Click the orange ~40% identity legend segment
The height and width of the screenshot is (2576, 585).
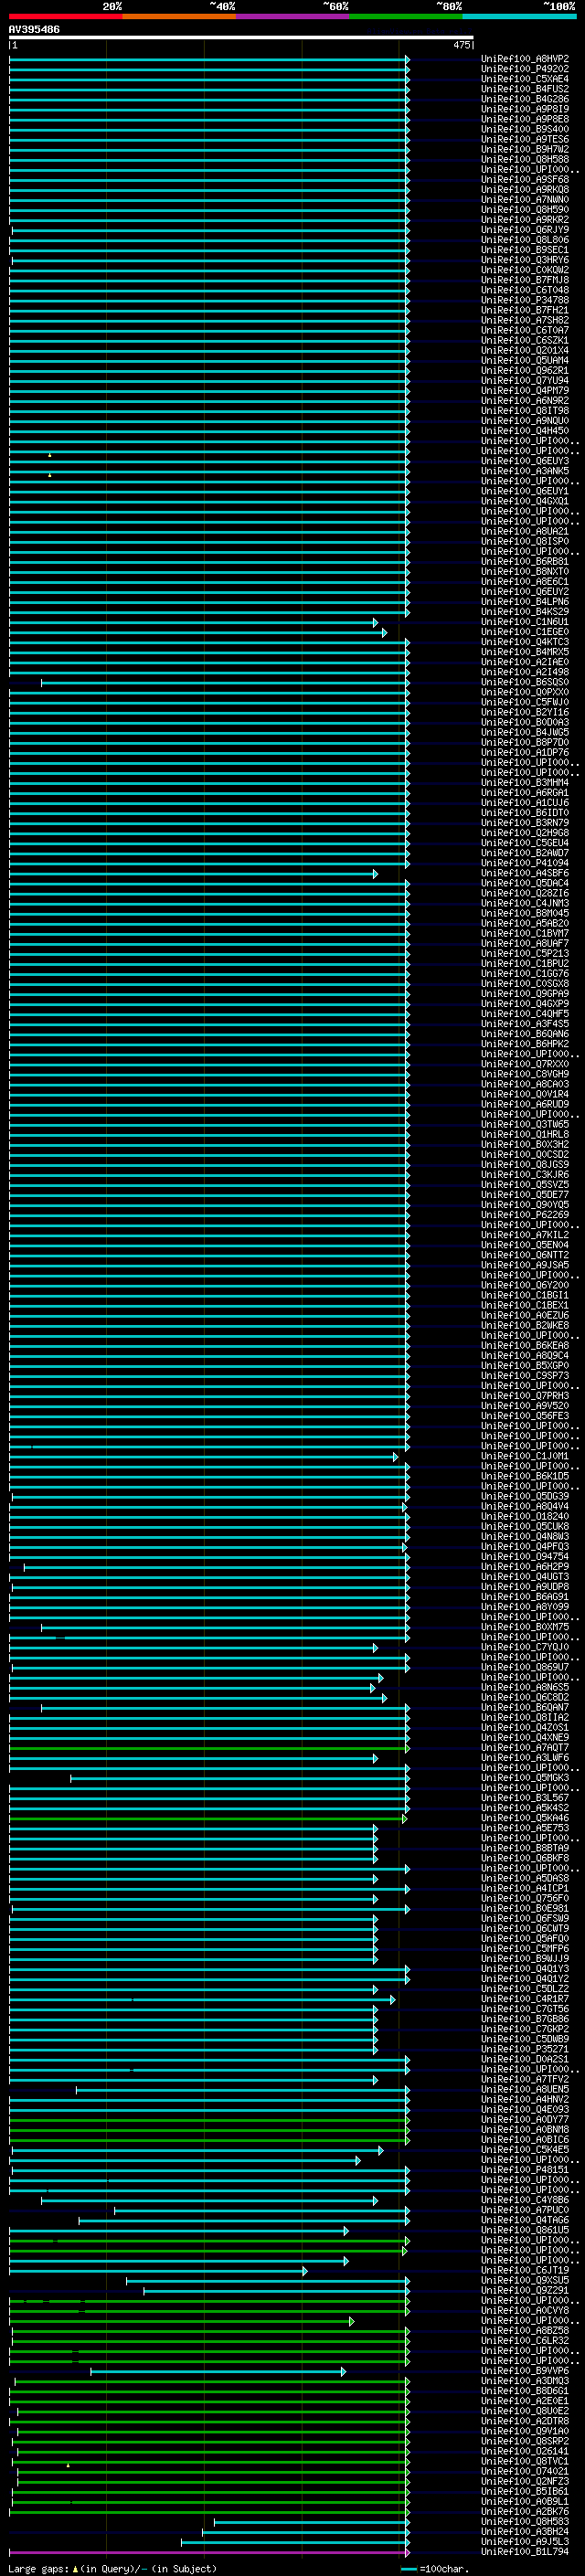(x=179, y=16)
